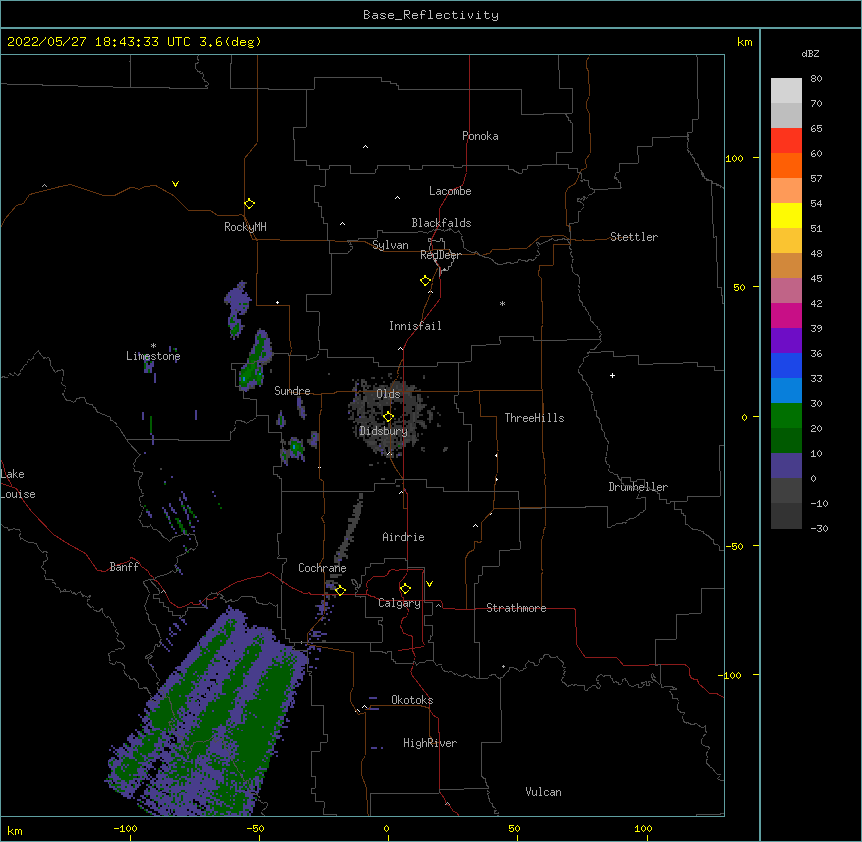Click the RockyMH label

pyautogui.click(x=245, y=227)
